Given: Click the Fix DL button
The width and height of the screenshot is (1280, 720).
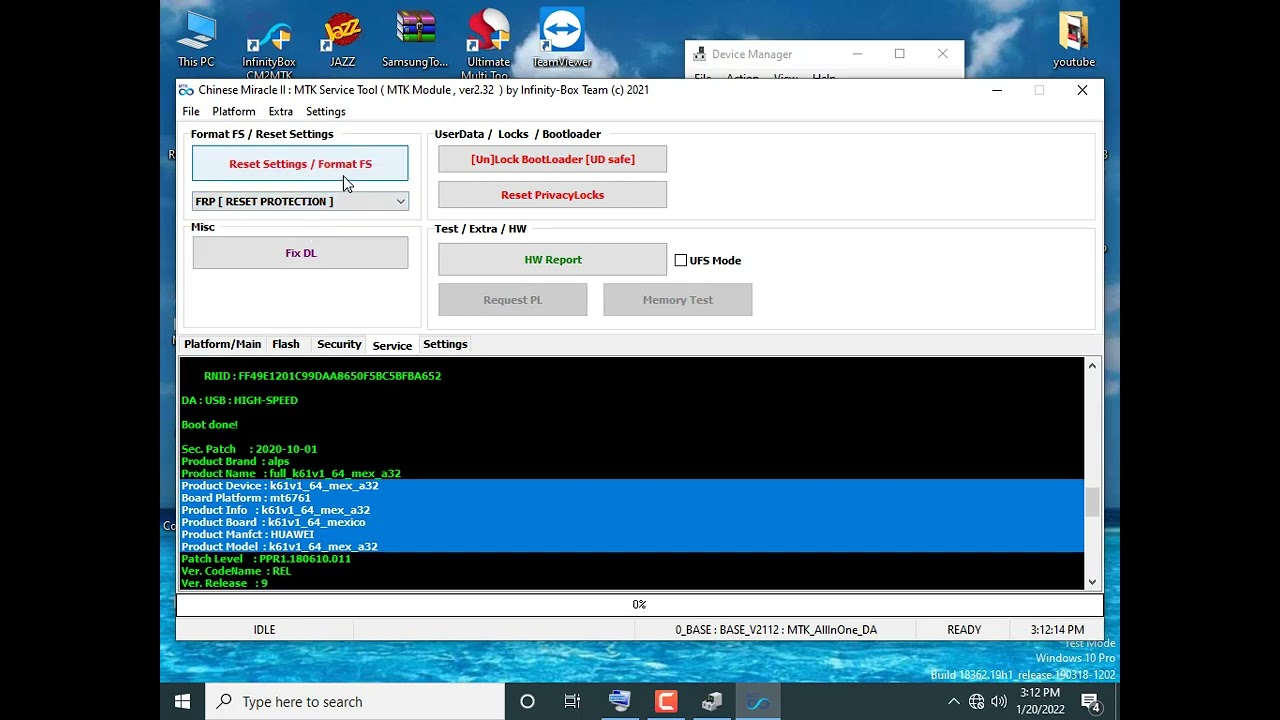Looking at the screenshot, I should (300, 253).
